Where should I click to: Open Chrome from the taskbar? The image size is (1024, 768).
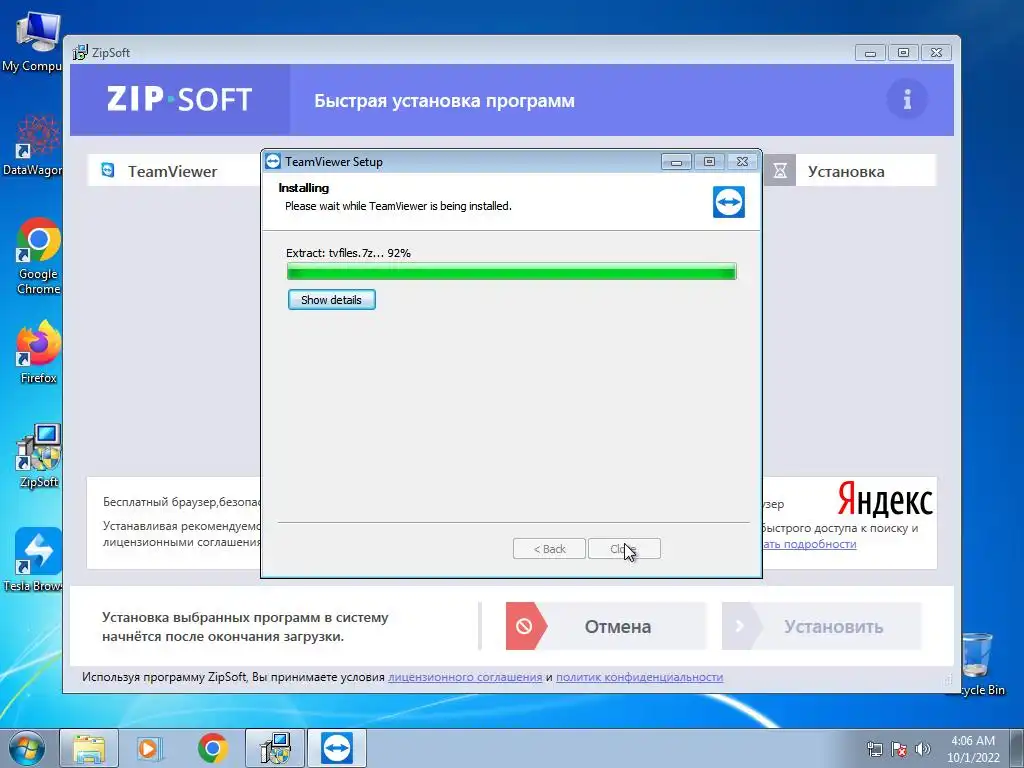point(213,748)
